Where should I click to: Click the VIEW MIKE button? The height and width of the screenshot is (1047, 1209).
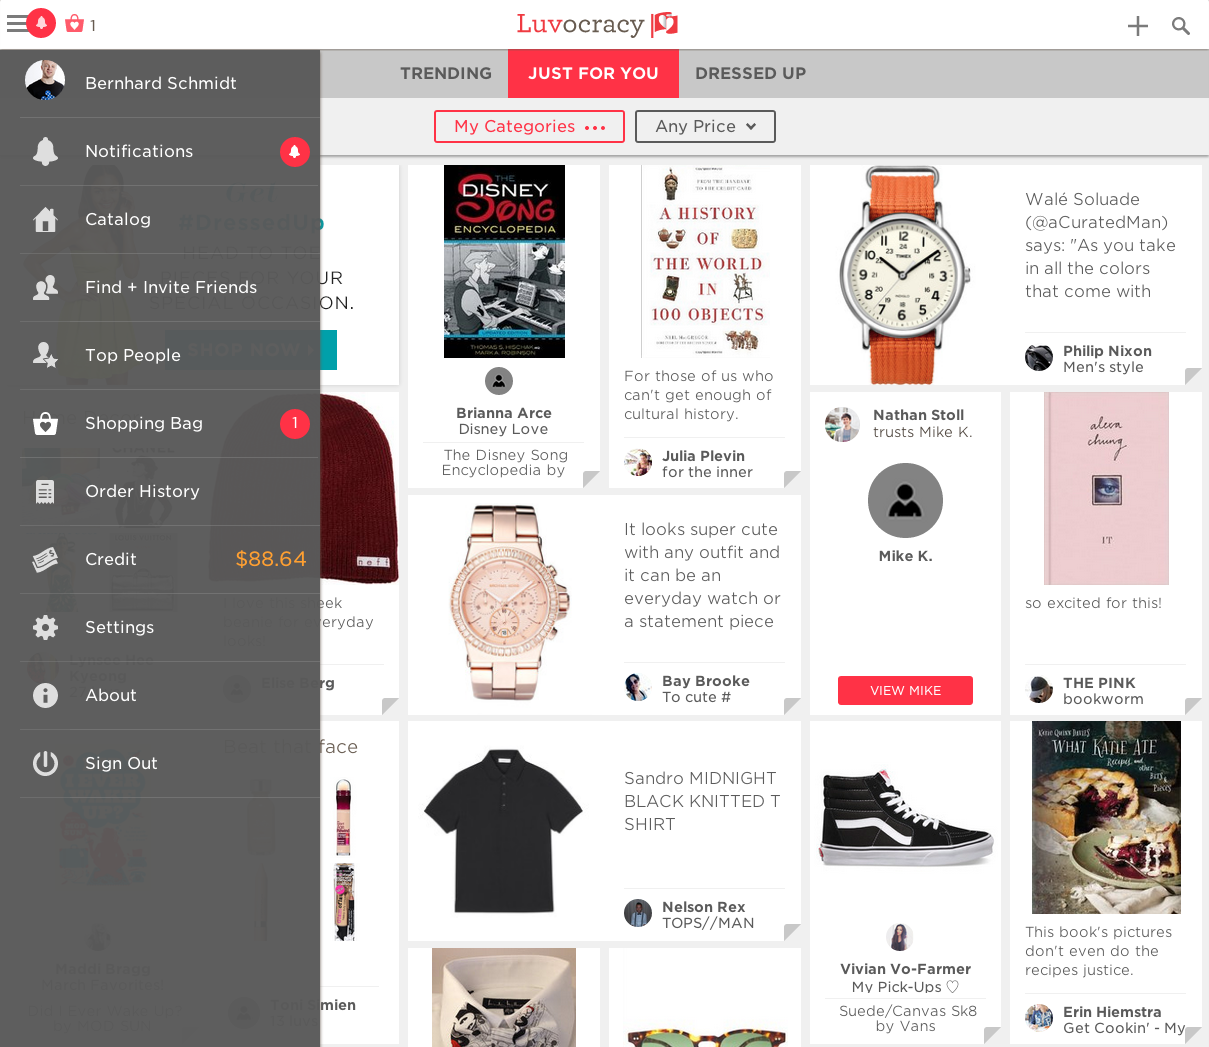coord(905,690)
